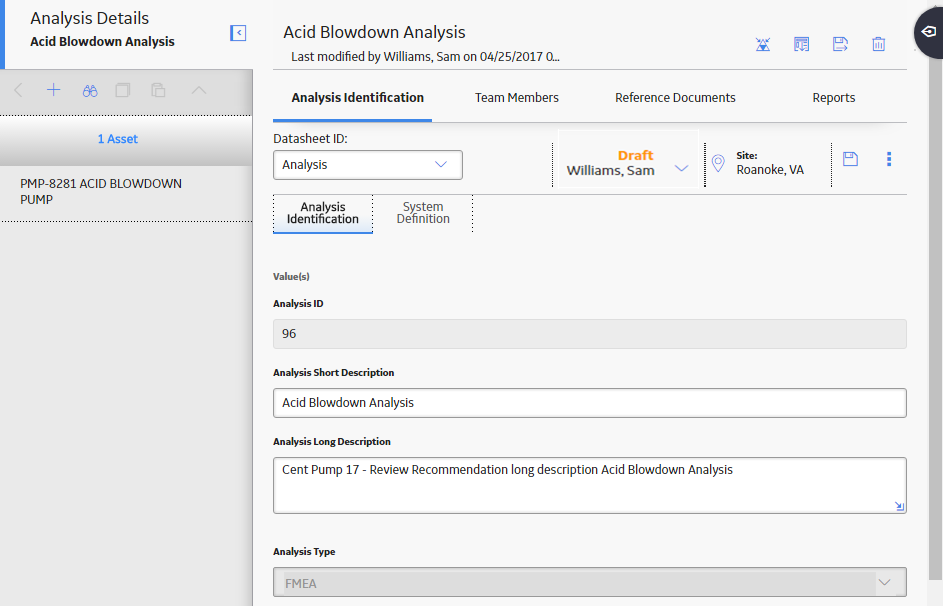Screen dimensions: 943x606
Task: Go to the Reports tab
Action: pos(834,97)
